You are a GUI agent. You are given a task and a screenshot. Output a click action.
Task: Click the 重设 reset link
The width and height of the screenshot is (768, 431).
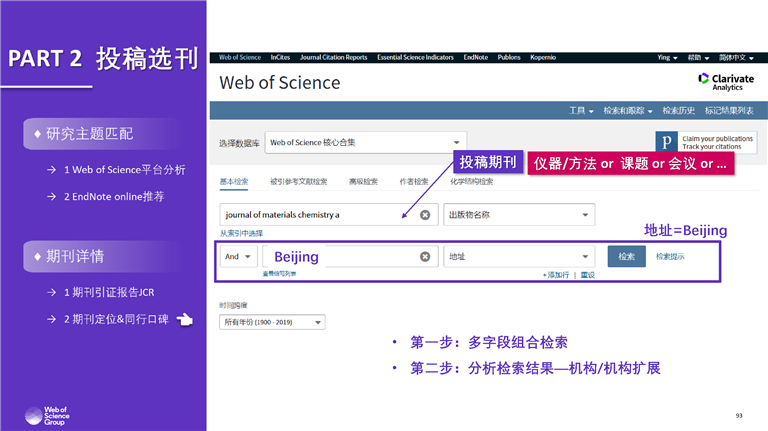(x=588, y=275)
